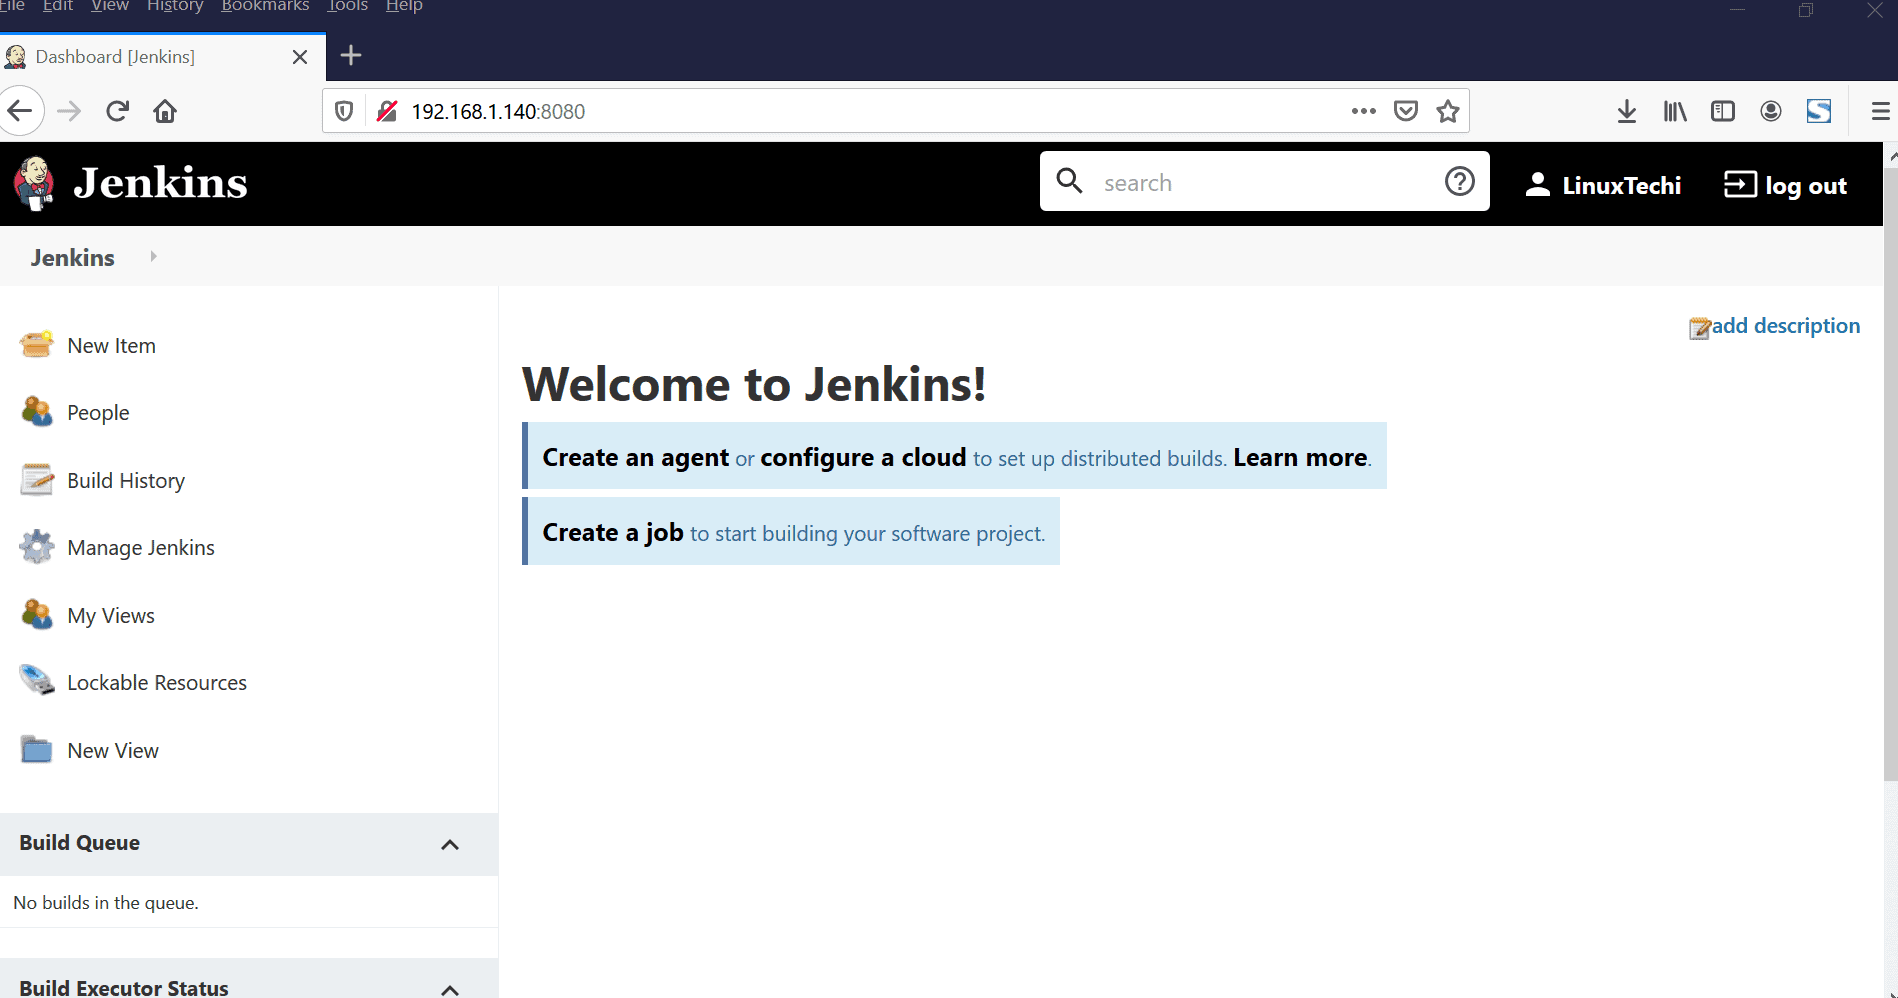Save page to Pocket
The image size is (1898, 998).
[1406, 111]
